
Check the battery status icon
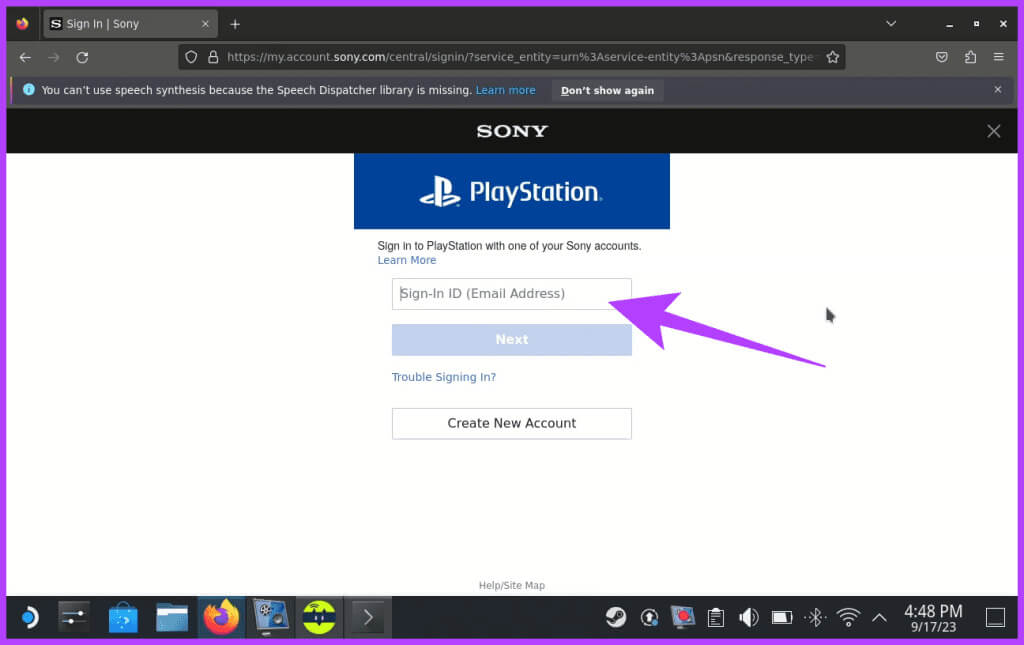click(x=782, y=617)
